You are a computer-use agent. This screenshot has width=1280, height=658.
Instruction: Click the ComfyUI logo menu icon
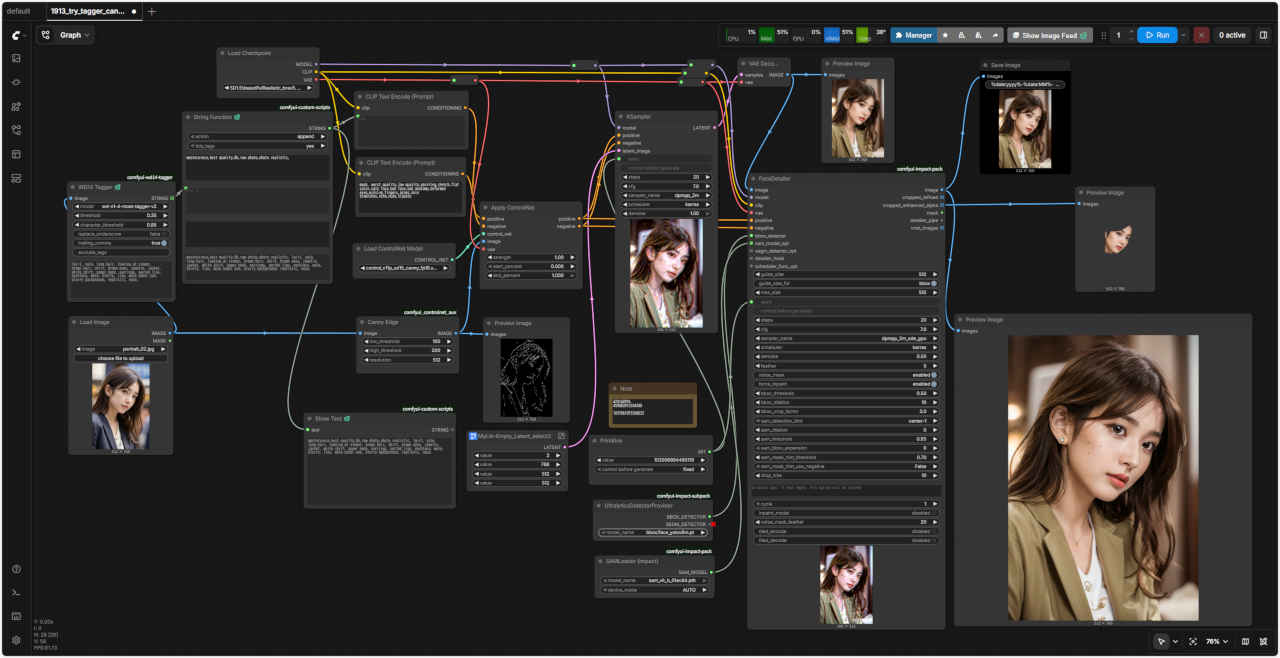pyautogui.click(x=16, y=35)
